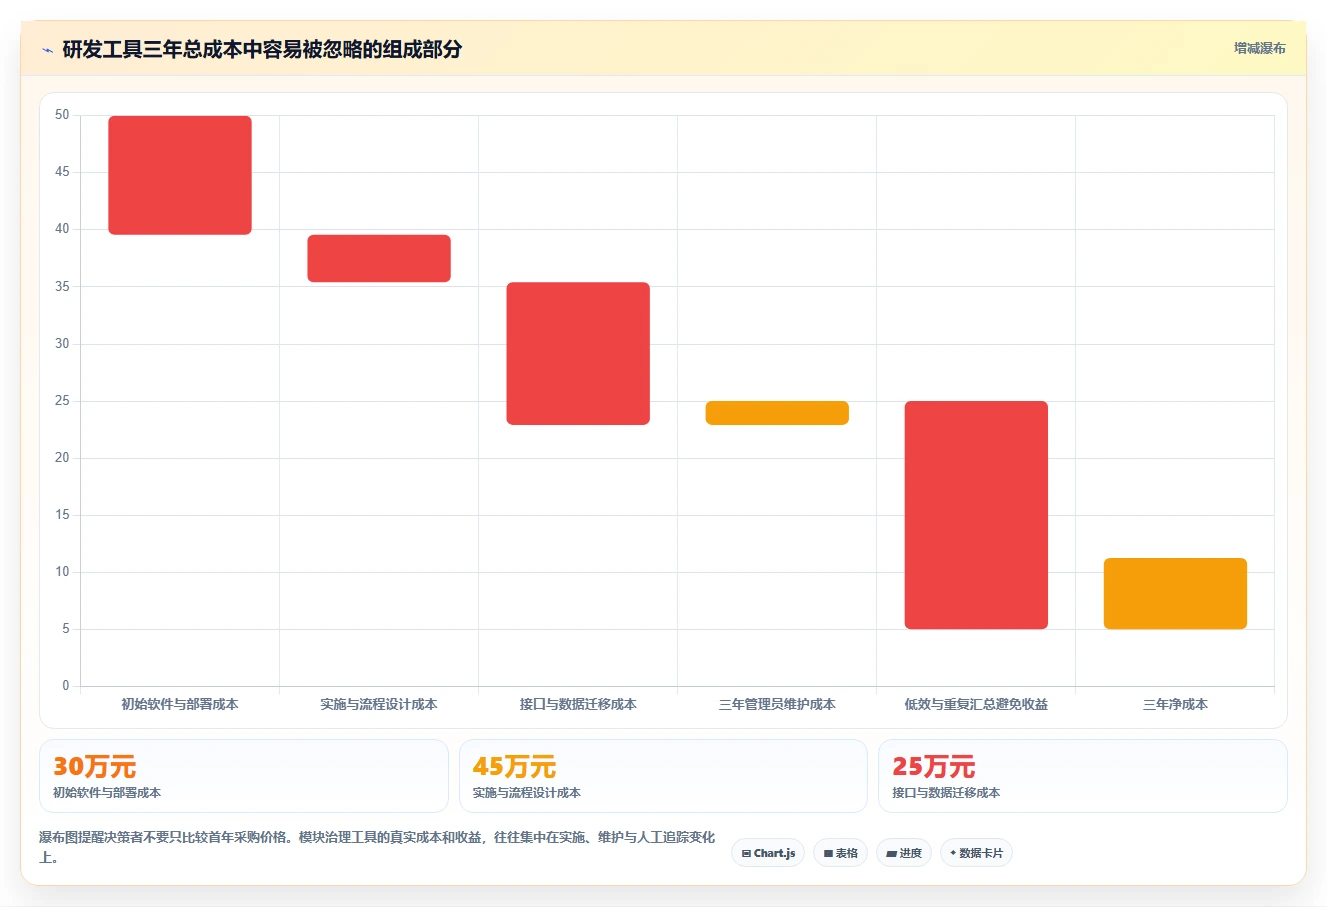
Task: Click x-axis label 三年管理员维护成本
Action: pos(777,704)
